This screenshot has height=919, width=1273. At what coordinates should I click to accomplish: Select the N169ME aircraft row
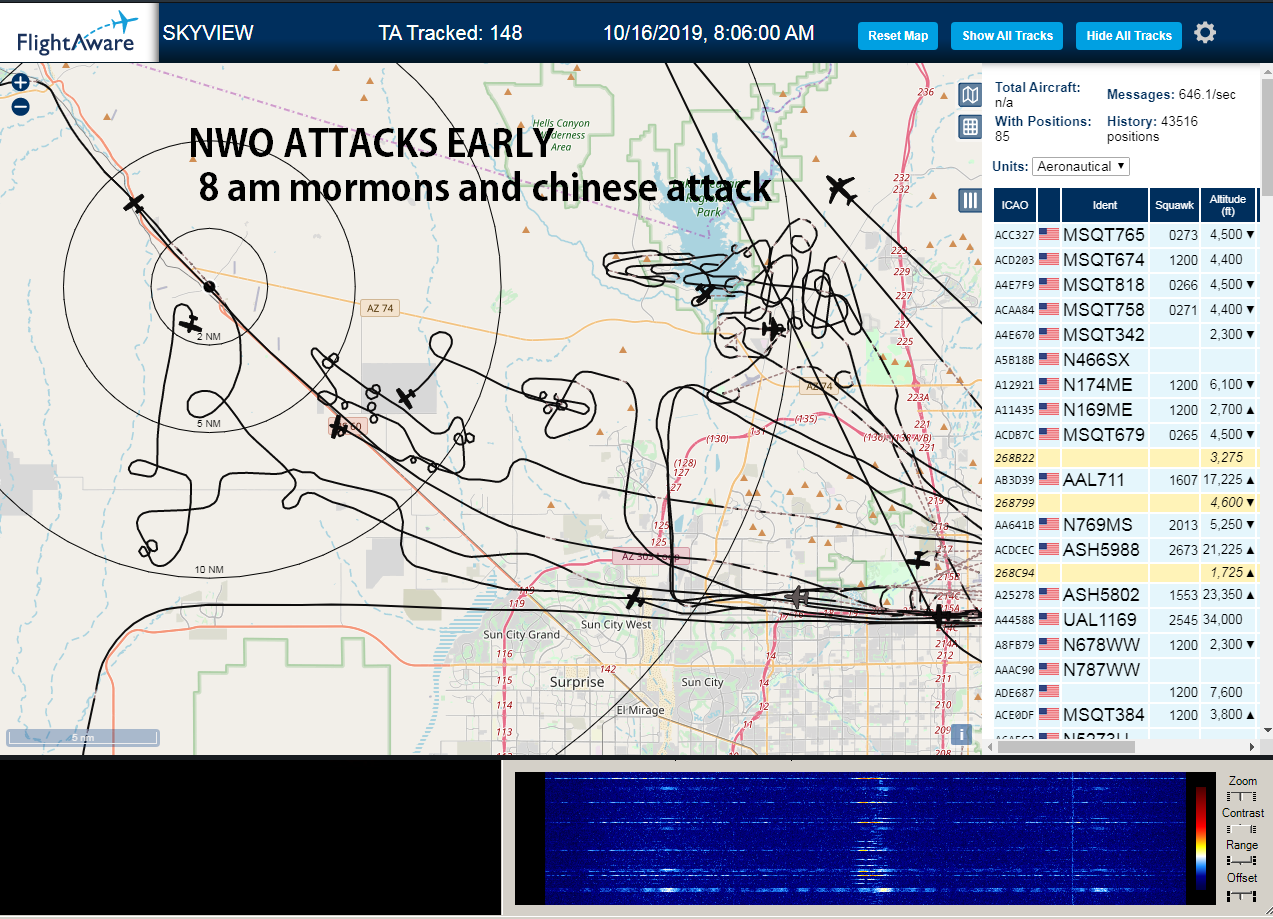pos(1125,410)
